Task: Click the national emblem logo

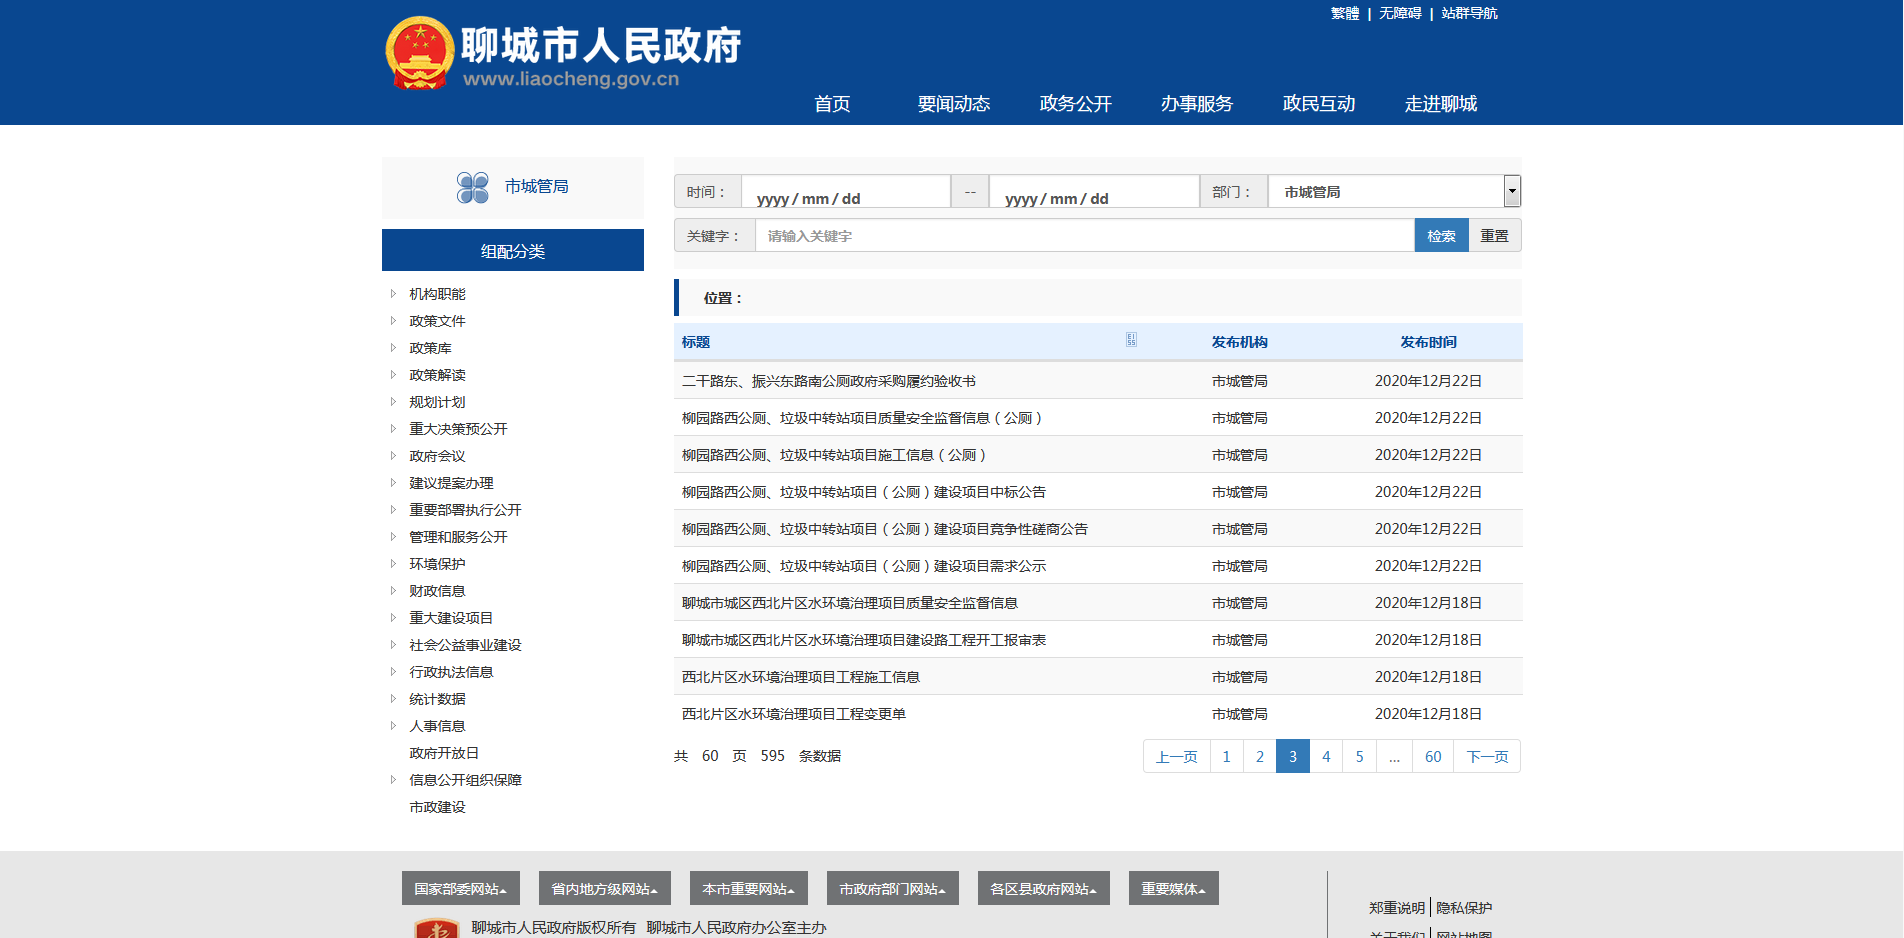Action: 420,54
